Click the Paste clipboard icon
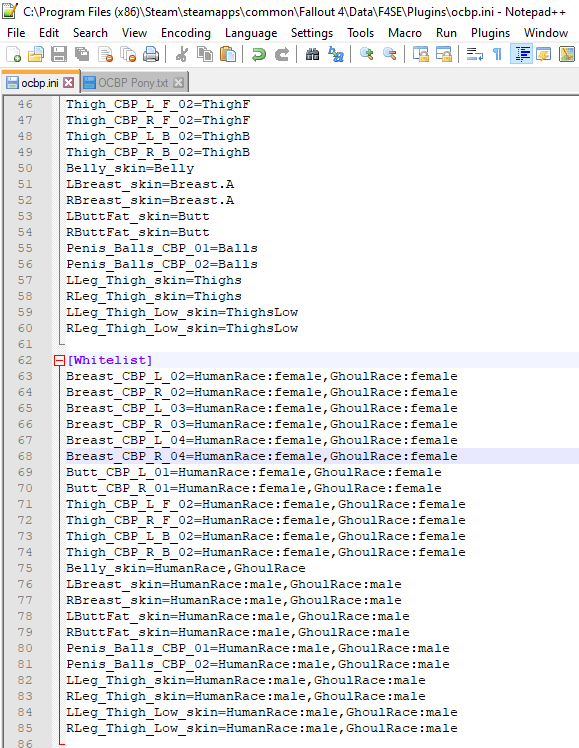The width and height of the screenshot is (579, 748). point(227,54)
